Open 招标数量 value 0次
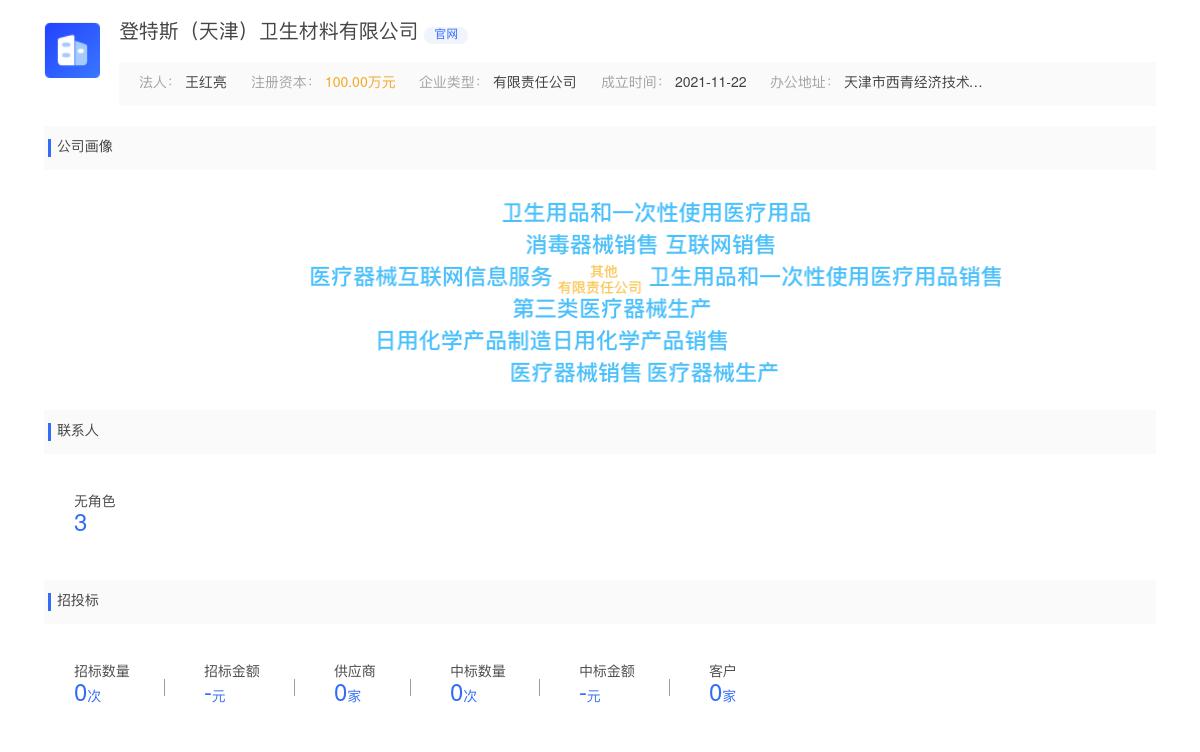 [x=88, y=693]
